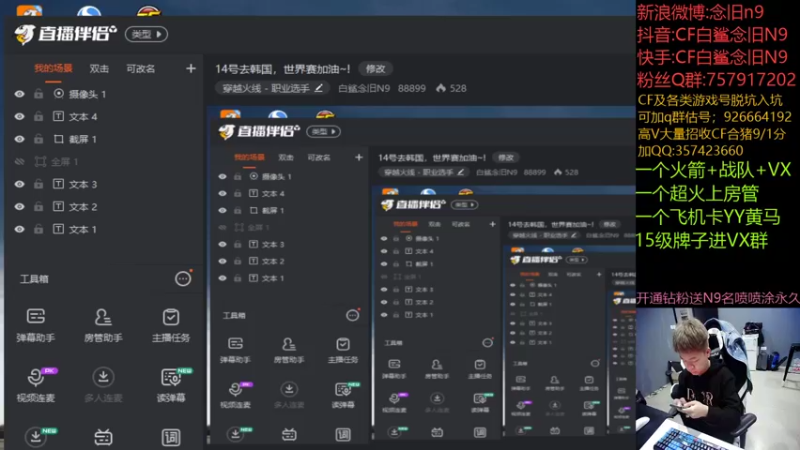The image size is (800, 450).
Task: Show the hidden 全屏 1 source
Action: (x=19, y=162)
